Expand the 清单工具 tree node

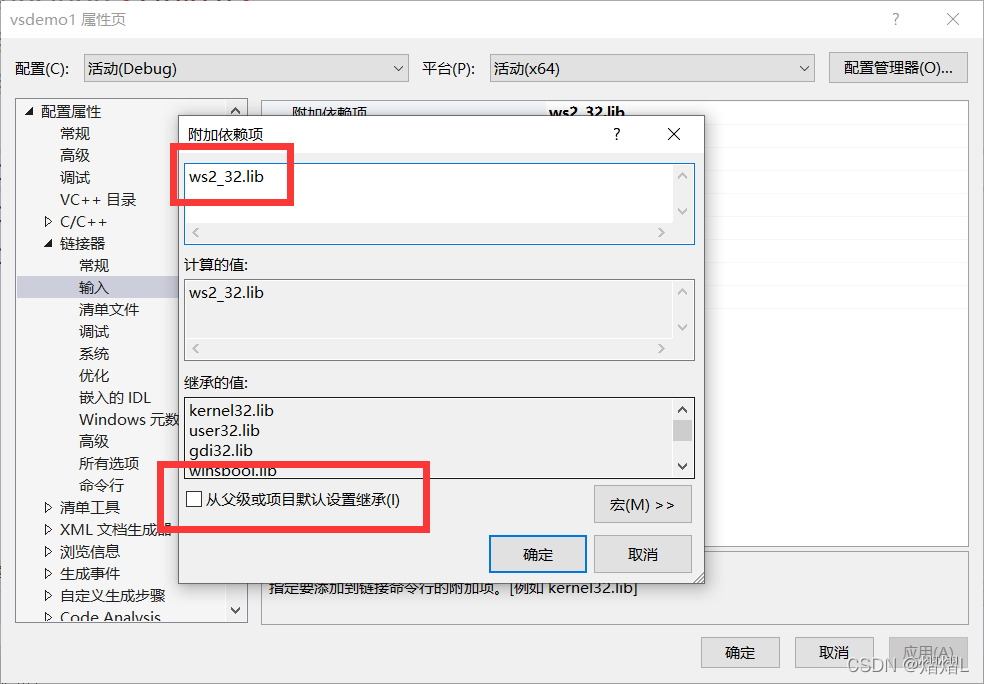pos(48,507)
